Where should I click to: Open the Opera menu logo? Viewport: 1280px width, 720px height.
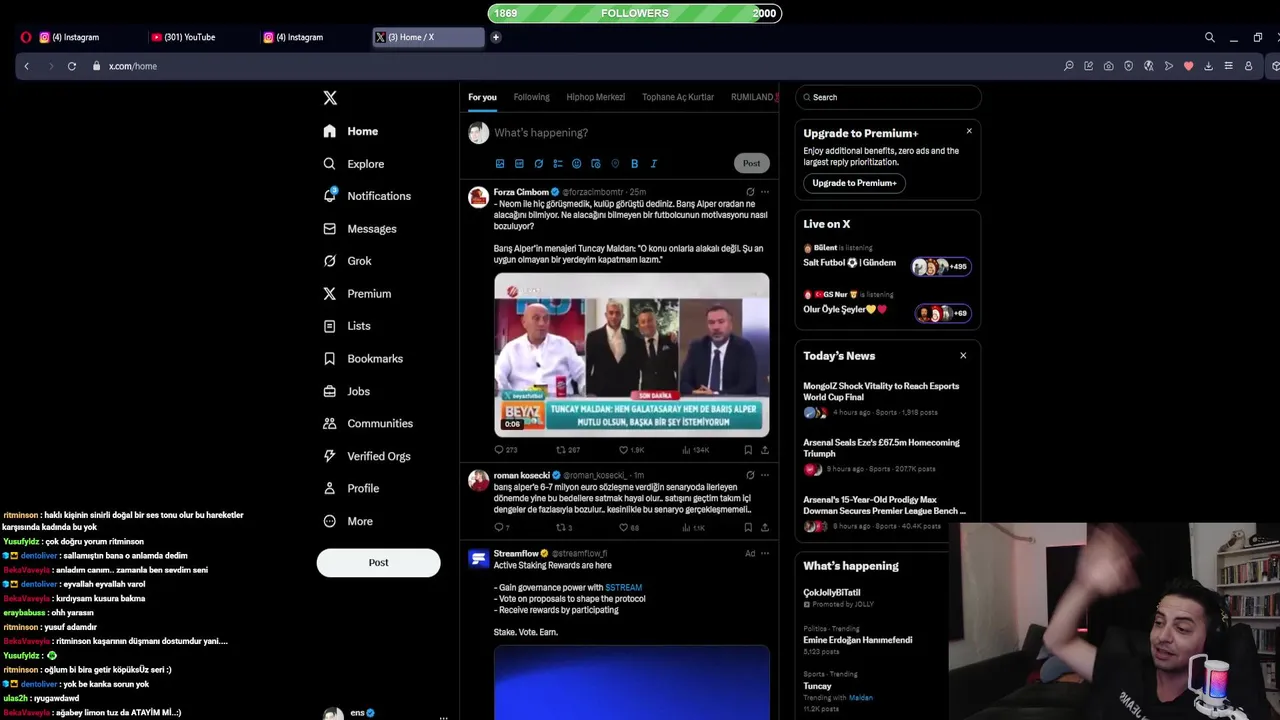25,37
